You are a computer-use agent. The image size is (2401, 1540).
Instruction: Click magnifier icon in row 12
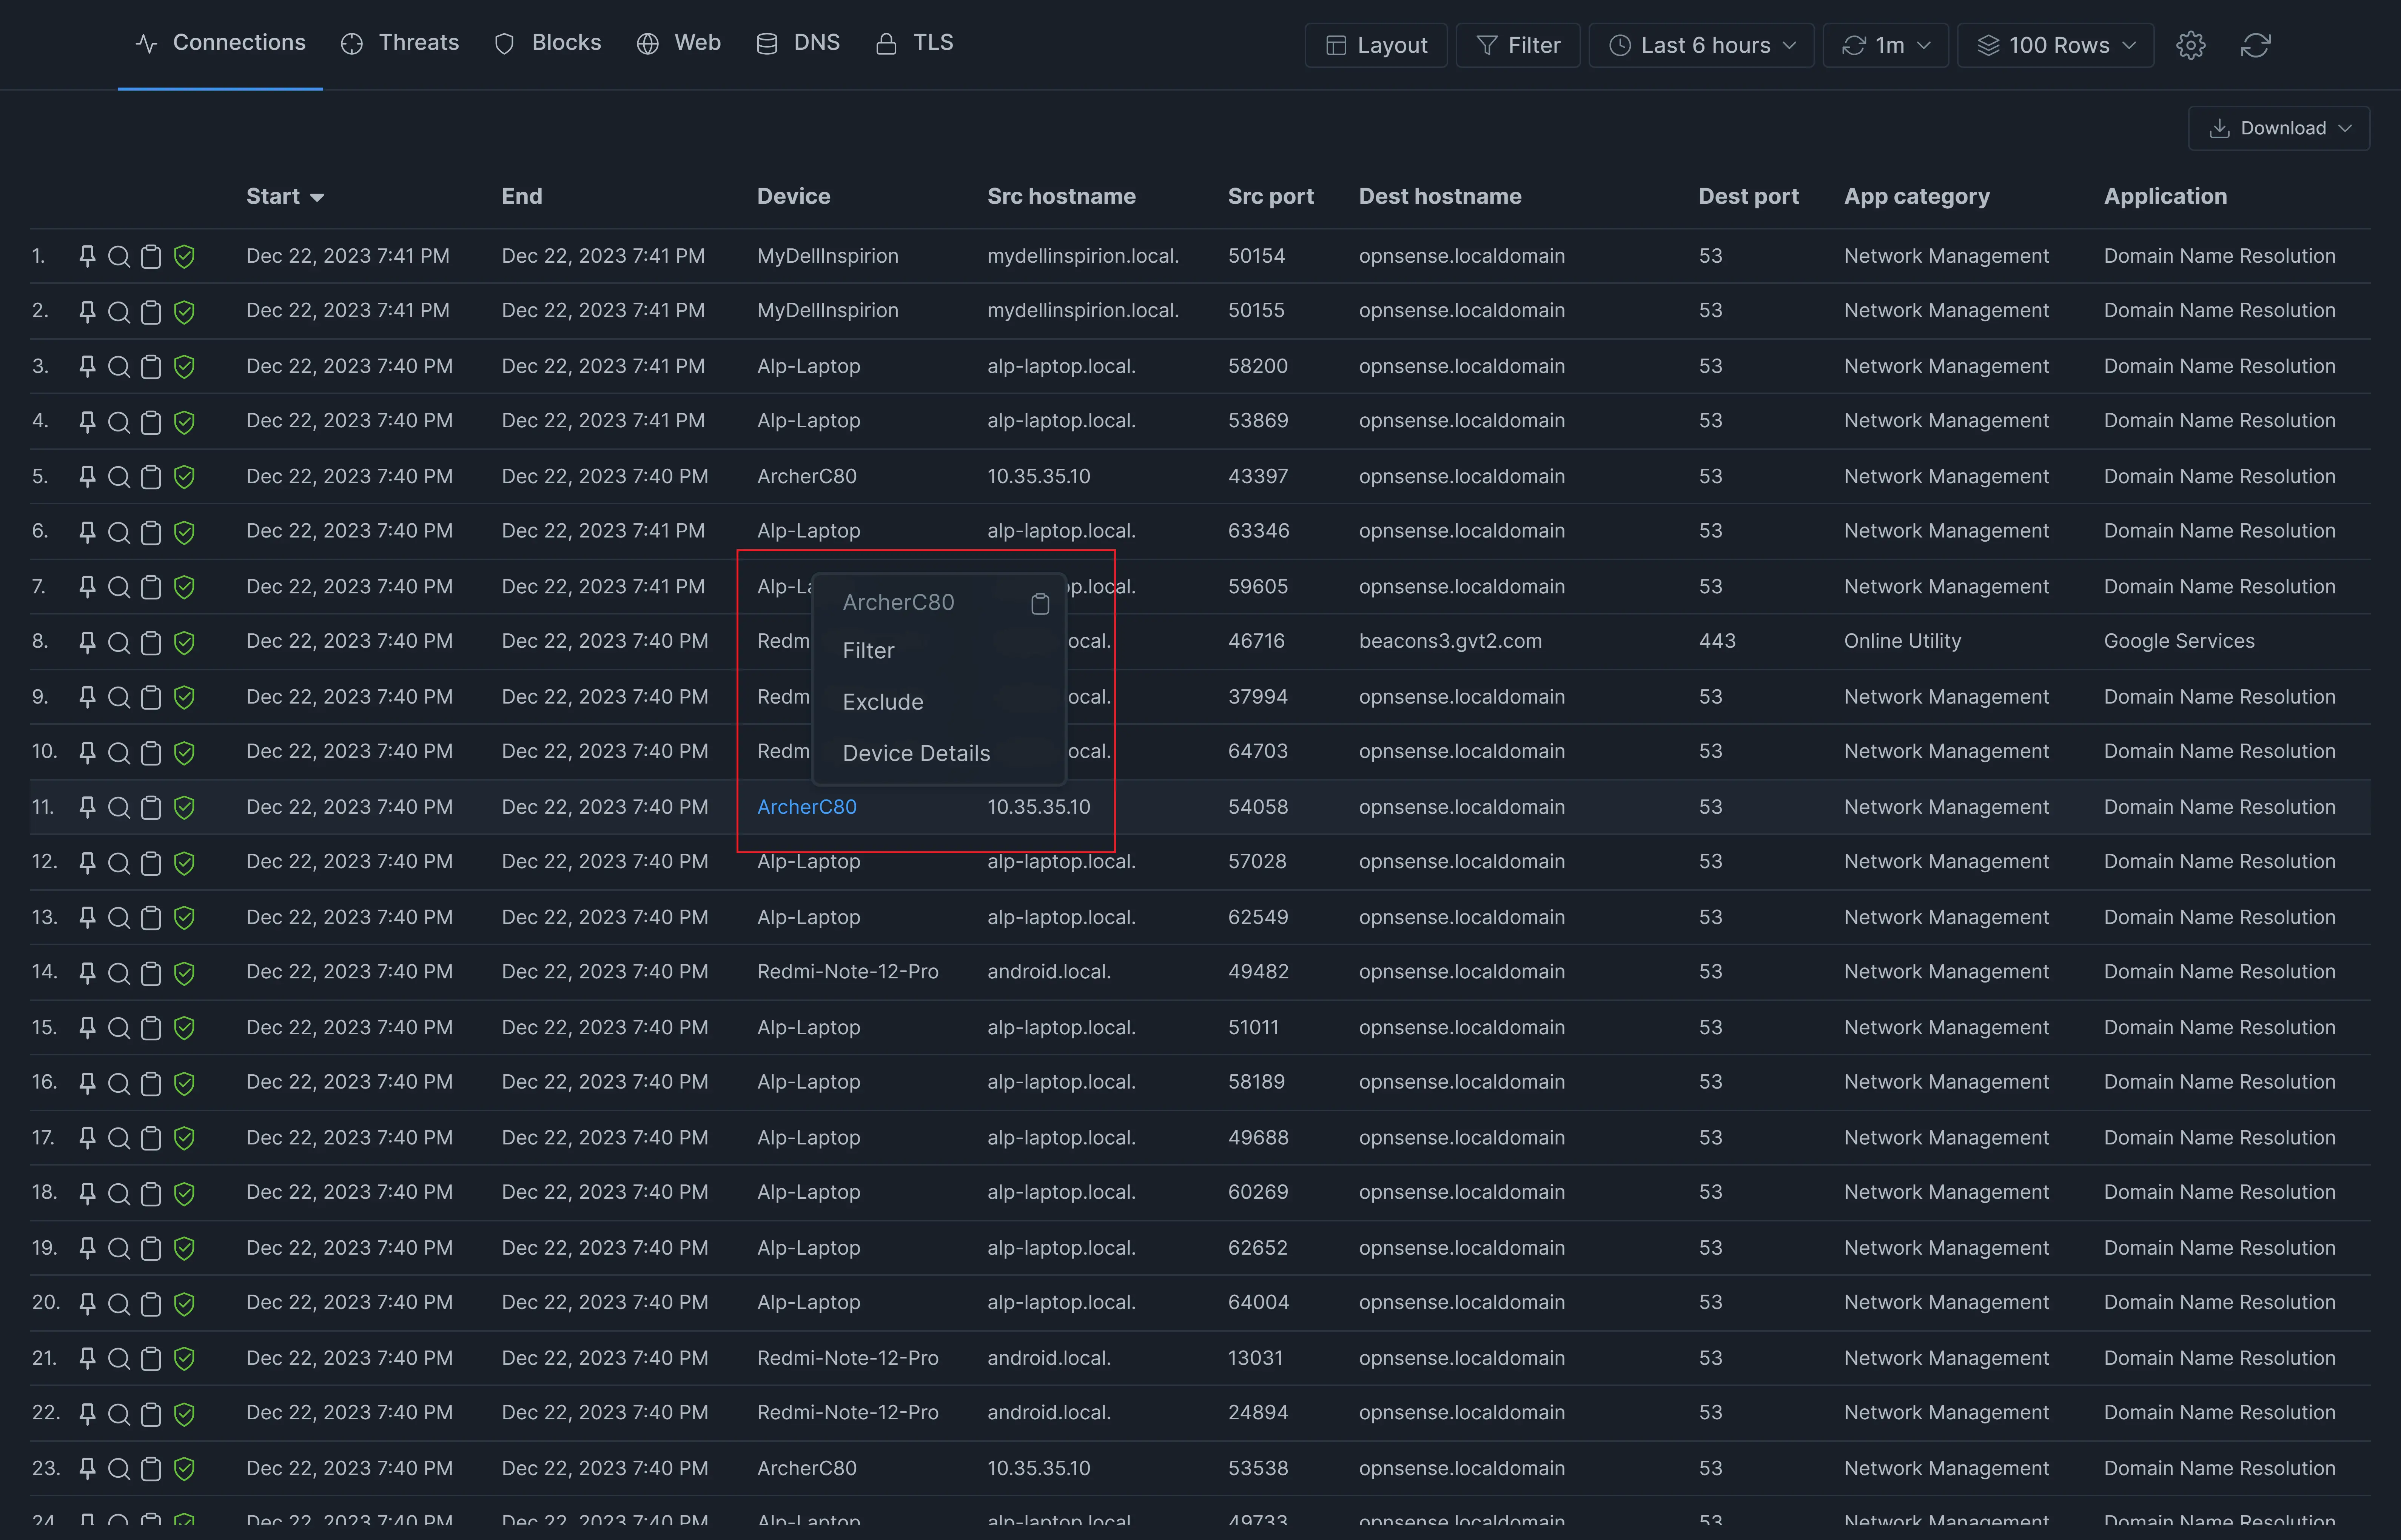tap(119, 862)
